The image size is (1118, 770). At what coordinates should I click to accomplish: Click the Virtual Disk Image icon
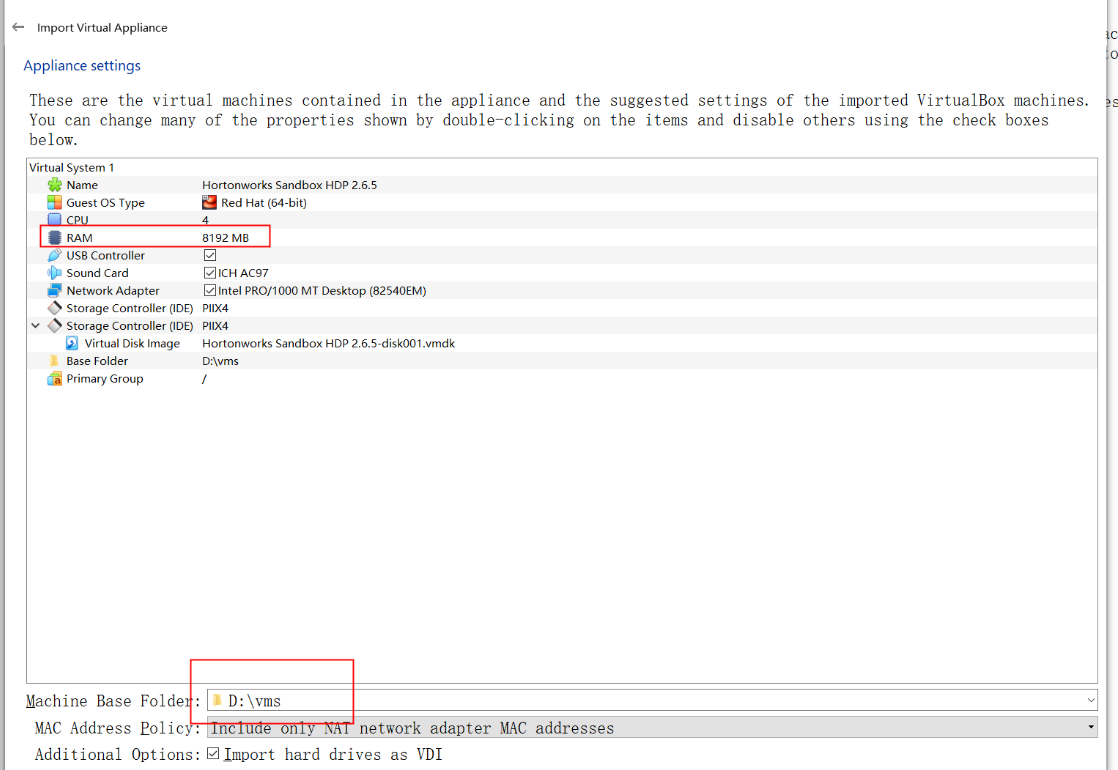pos(72,343)
